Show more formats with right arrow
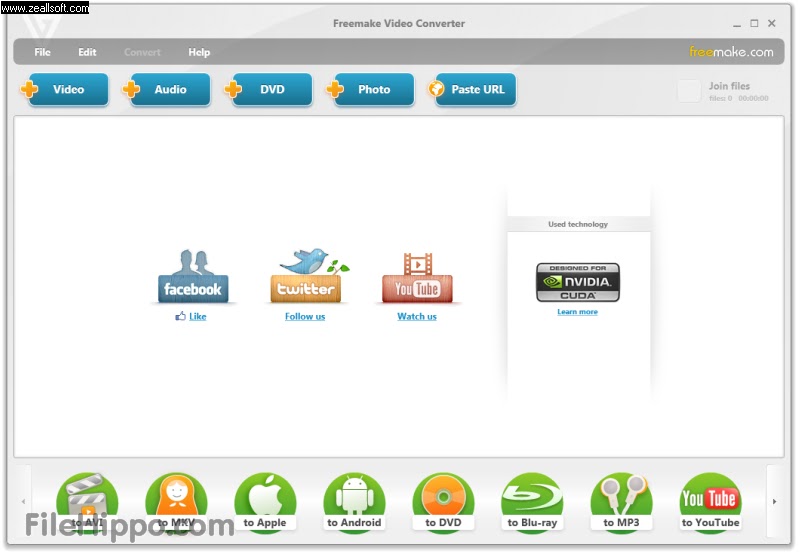The image size is (803, 555). 774,502
